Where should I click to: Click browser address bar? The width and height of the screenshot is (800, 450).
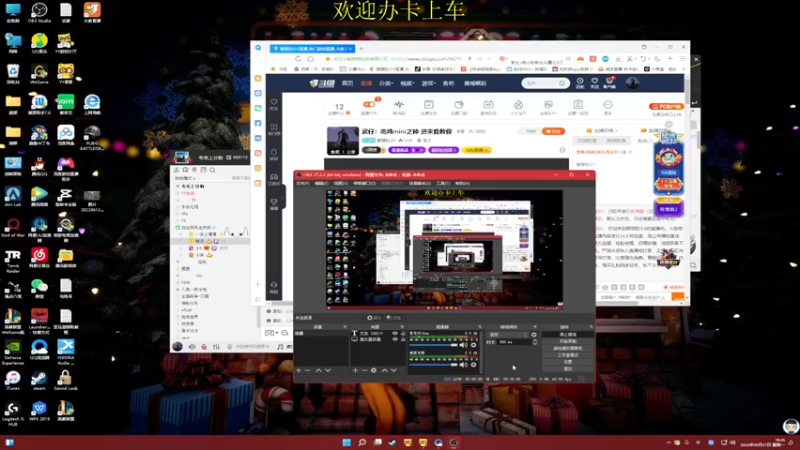[398, 59]
